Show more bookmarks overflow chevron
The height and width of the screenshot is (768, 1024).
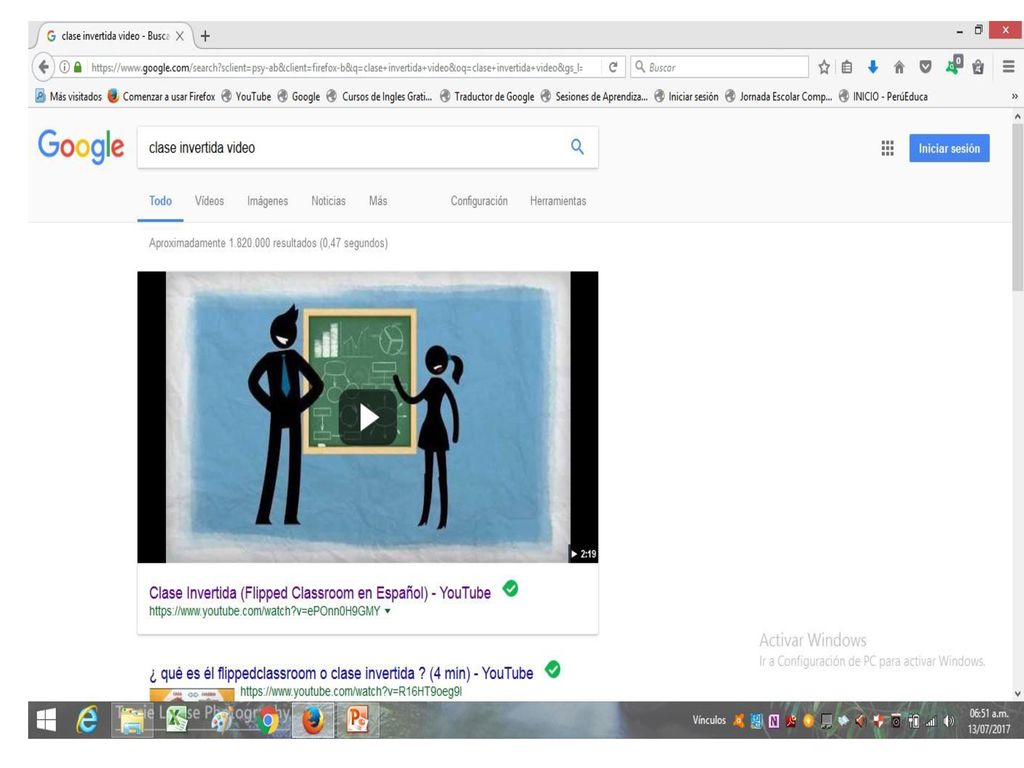pyautogui.click(x=1014, y=96)
